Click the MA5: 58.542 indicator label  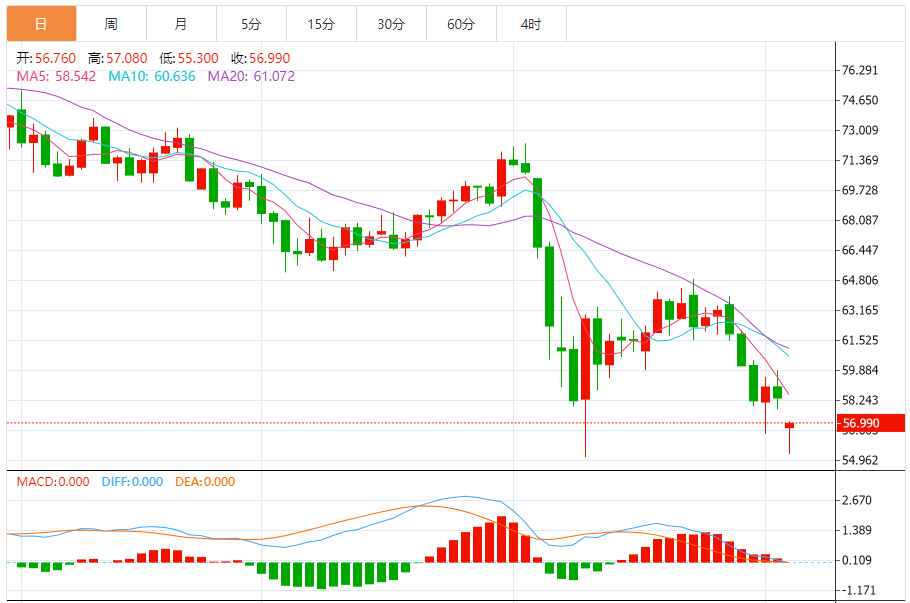(x=56, y=76)
